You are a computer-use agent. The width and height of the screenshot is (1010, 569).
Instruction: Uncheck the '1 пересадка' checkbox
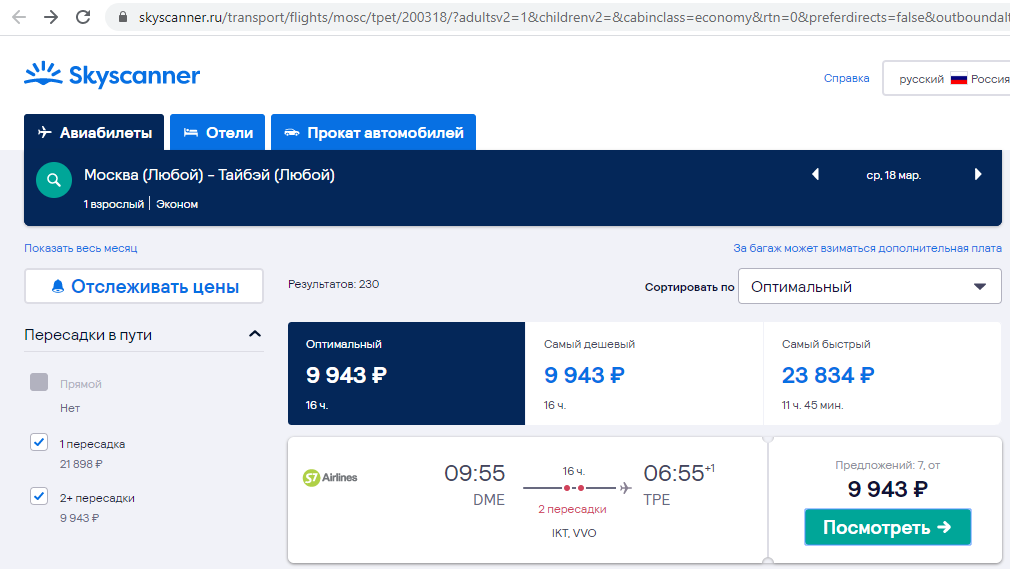coord(39,443)
